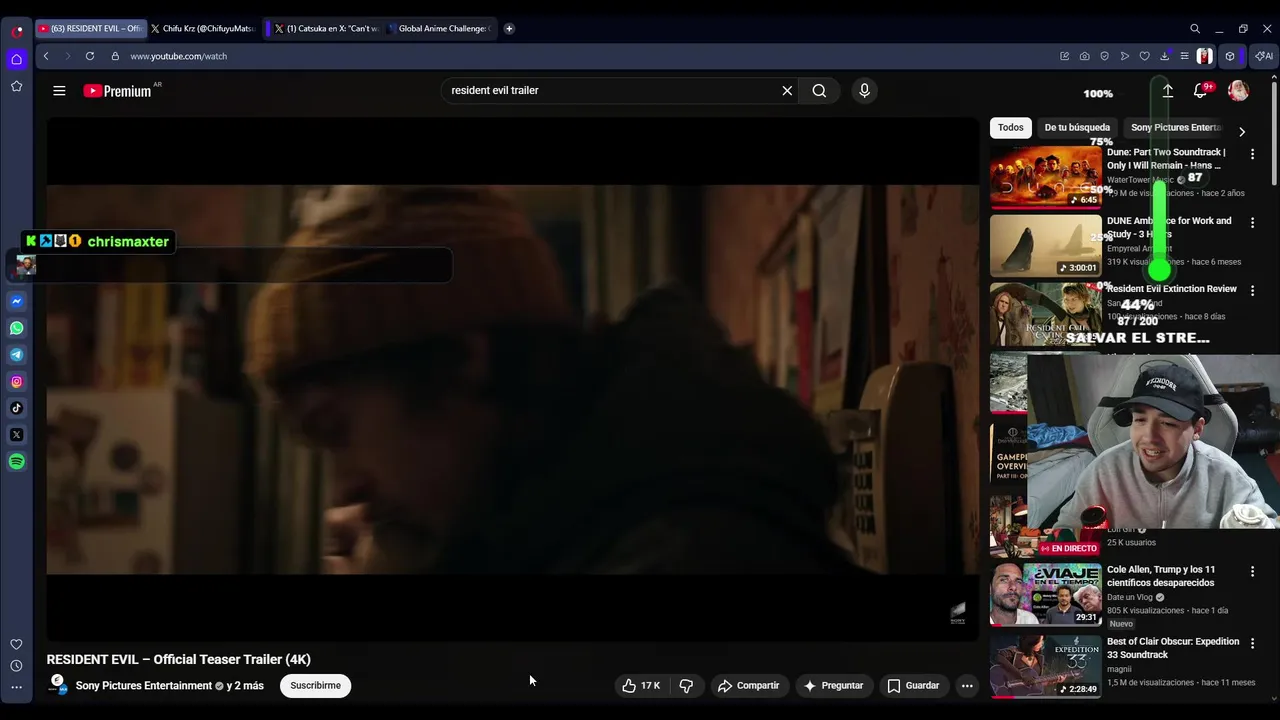The height and width of the screenshot is (720, 1280).
Task: Open Easy Setup sliders icon
Action: point(1184,56)
